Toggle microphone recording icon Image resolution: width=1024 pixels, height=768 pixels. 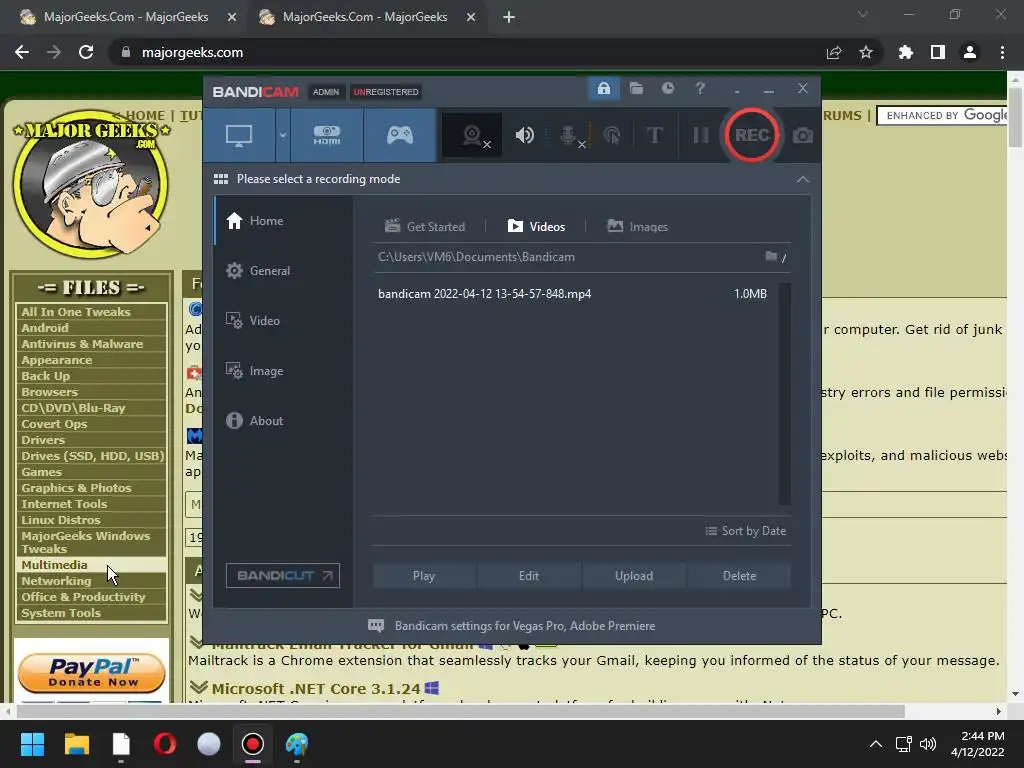tap(570, 135)
